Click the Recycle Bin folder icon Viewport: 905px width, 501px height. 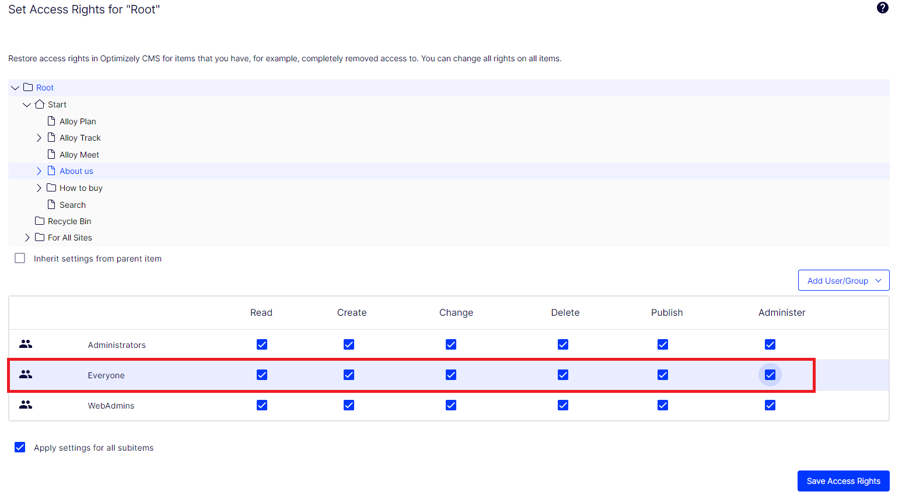click(x=40, y=221)
